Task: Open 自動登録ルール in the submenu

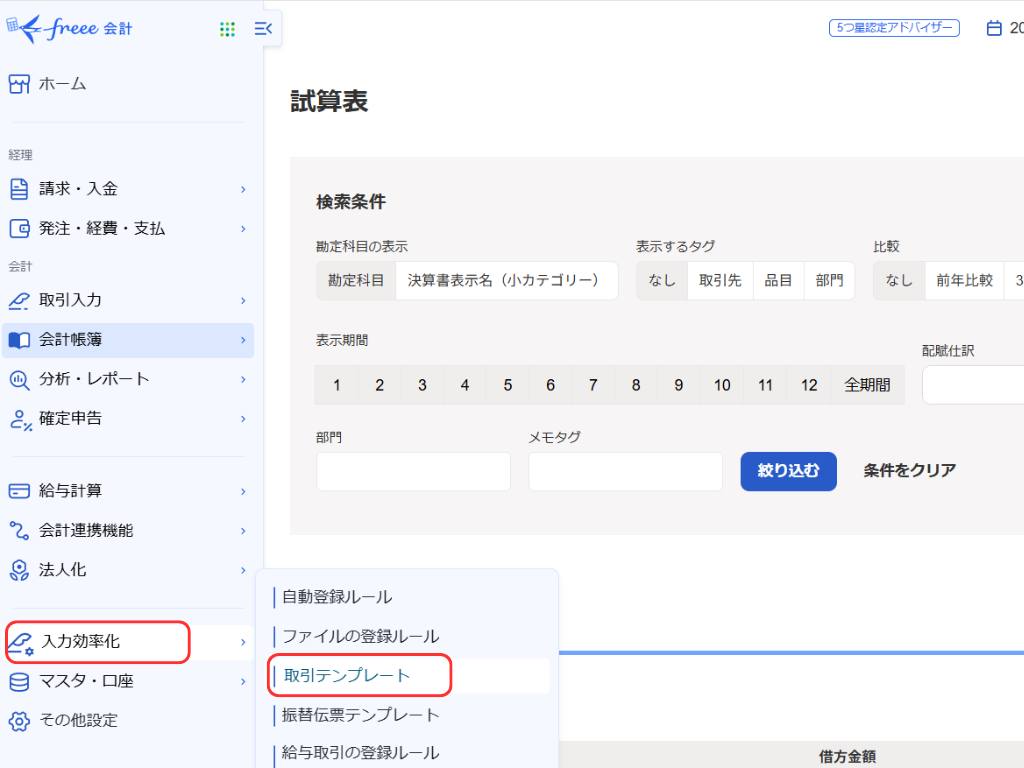Action: [x=337, y=597]
